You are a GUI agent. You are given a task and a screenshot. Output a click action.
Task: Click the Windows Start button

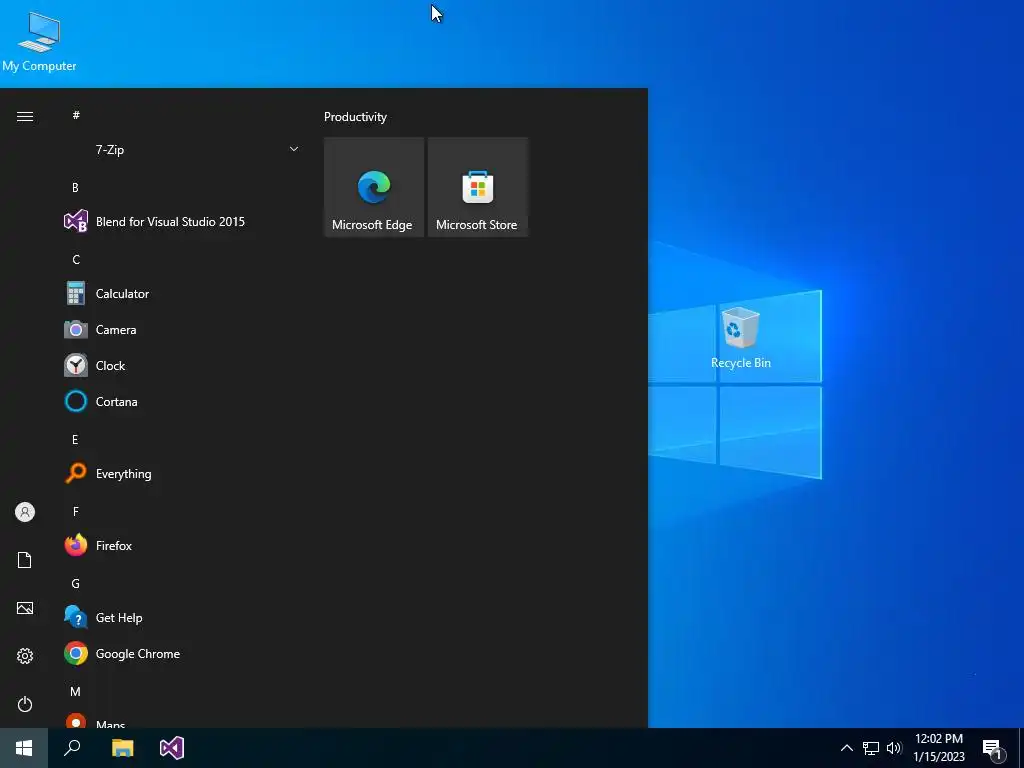(x=24, y=748)
